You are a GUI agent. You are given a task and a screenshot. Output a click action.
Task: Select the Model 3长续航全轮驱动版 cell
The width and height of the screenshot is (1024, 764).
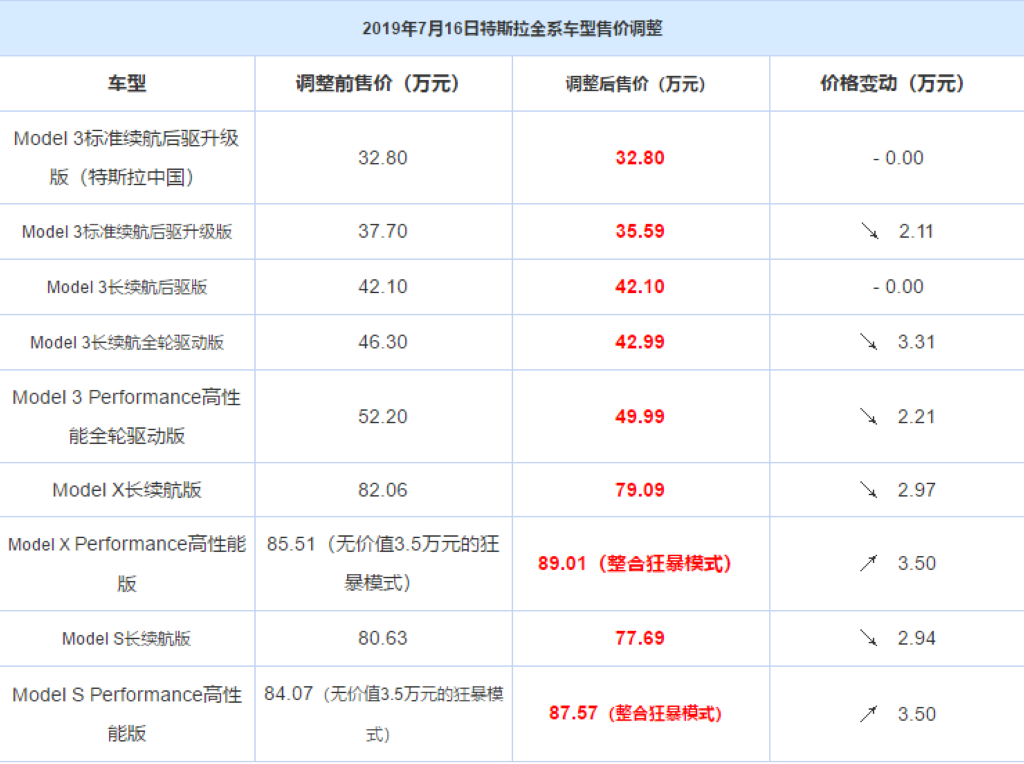(x=127, y=343)
